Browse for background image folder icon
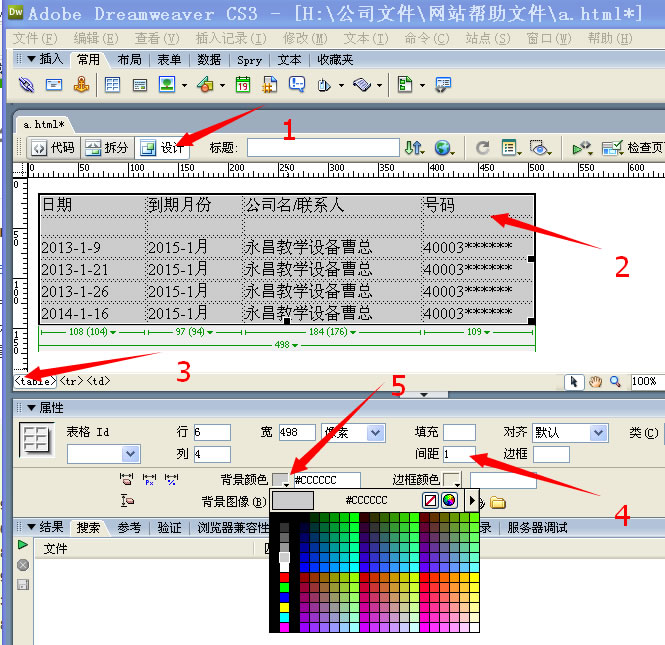The image size is (665, 645). click(x=498, y=503)
